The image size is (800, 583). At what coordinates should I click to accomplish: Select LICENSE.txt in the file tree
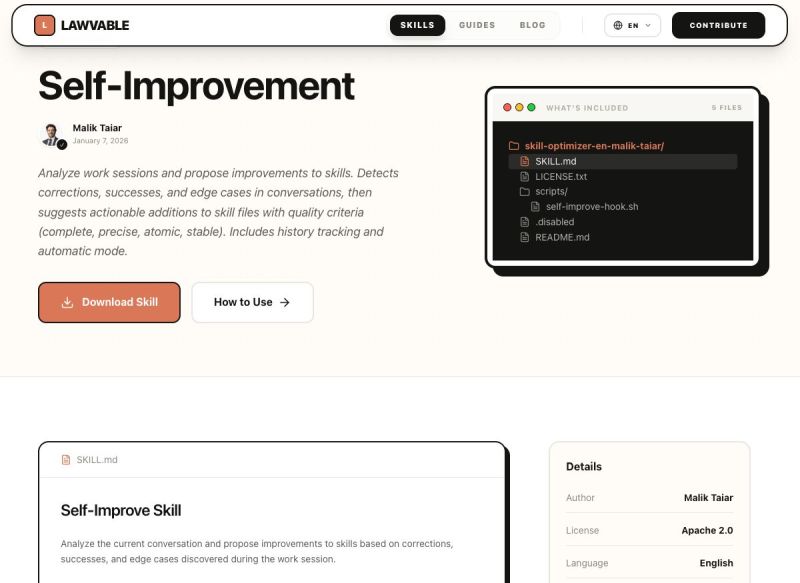pos(561,176)
